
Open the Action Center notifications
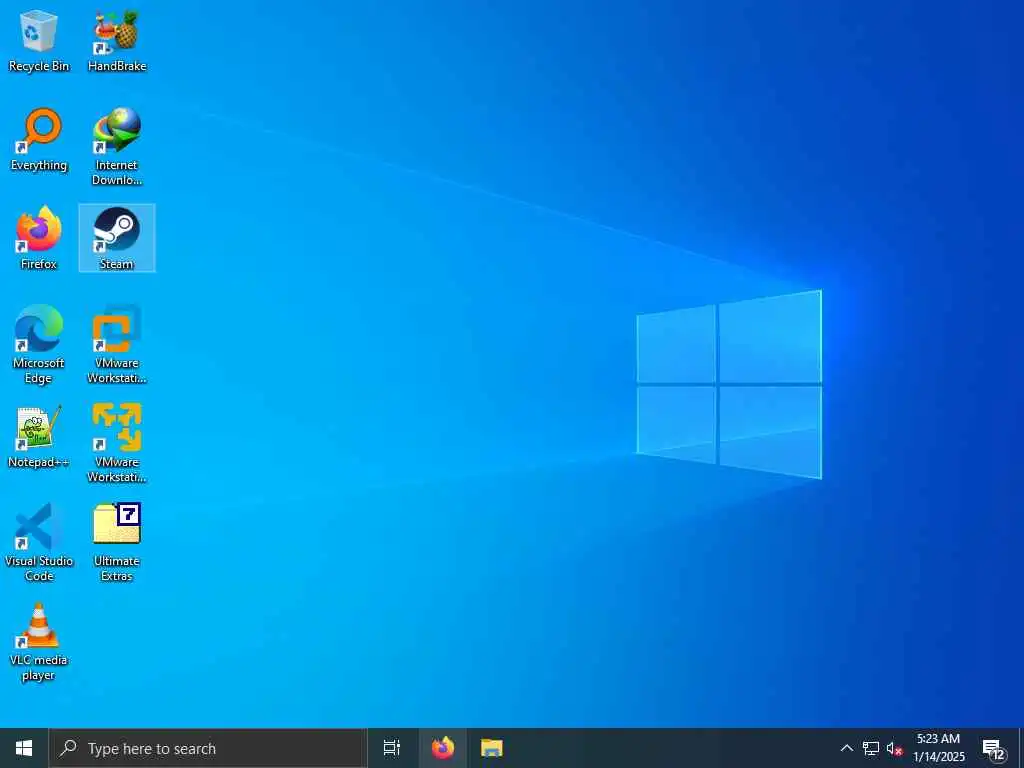[994, 748]
